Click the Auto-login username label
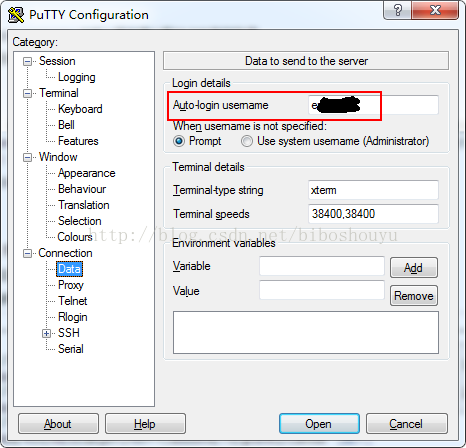 220,105
